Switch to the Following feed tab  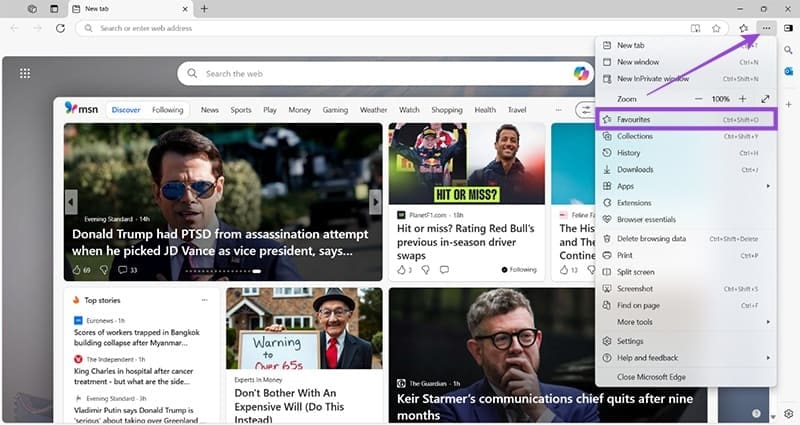point(167,110)
